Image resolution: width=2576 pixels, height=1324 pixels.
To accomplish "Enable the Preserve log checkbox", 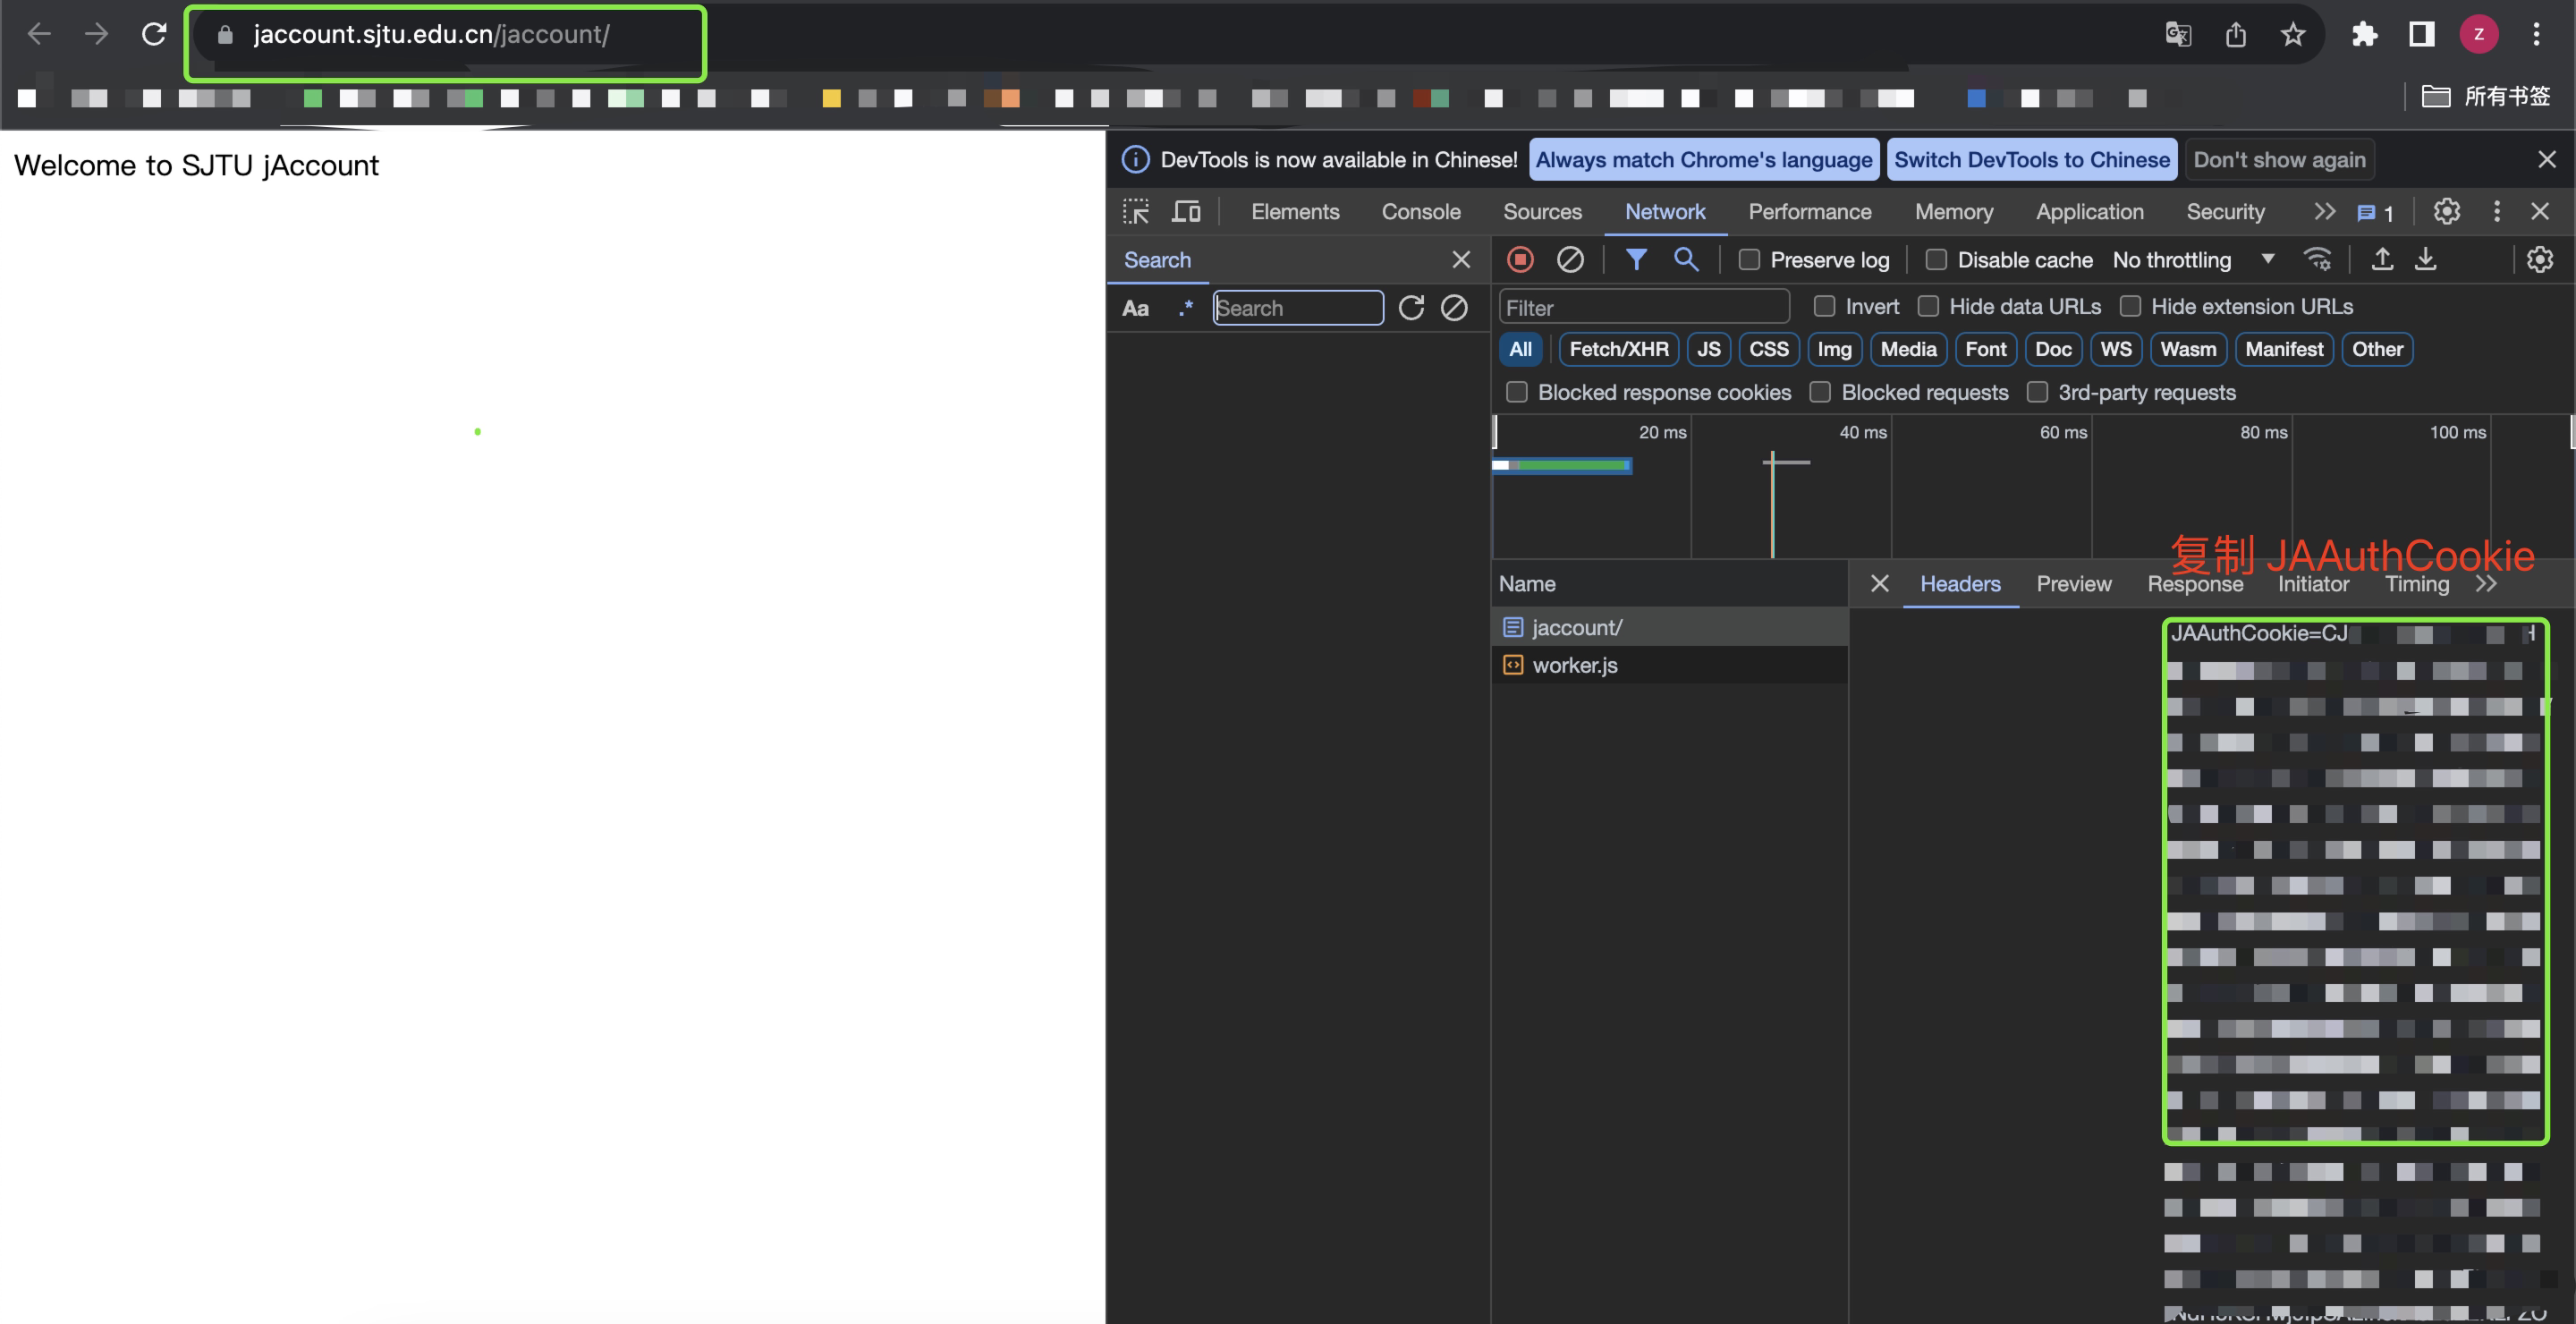I will 1749,260.
